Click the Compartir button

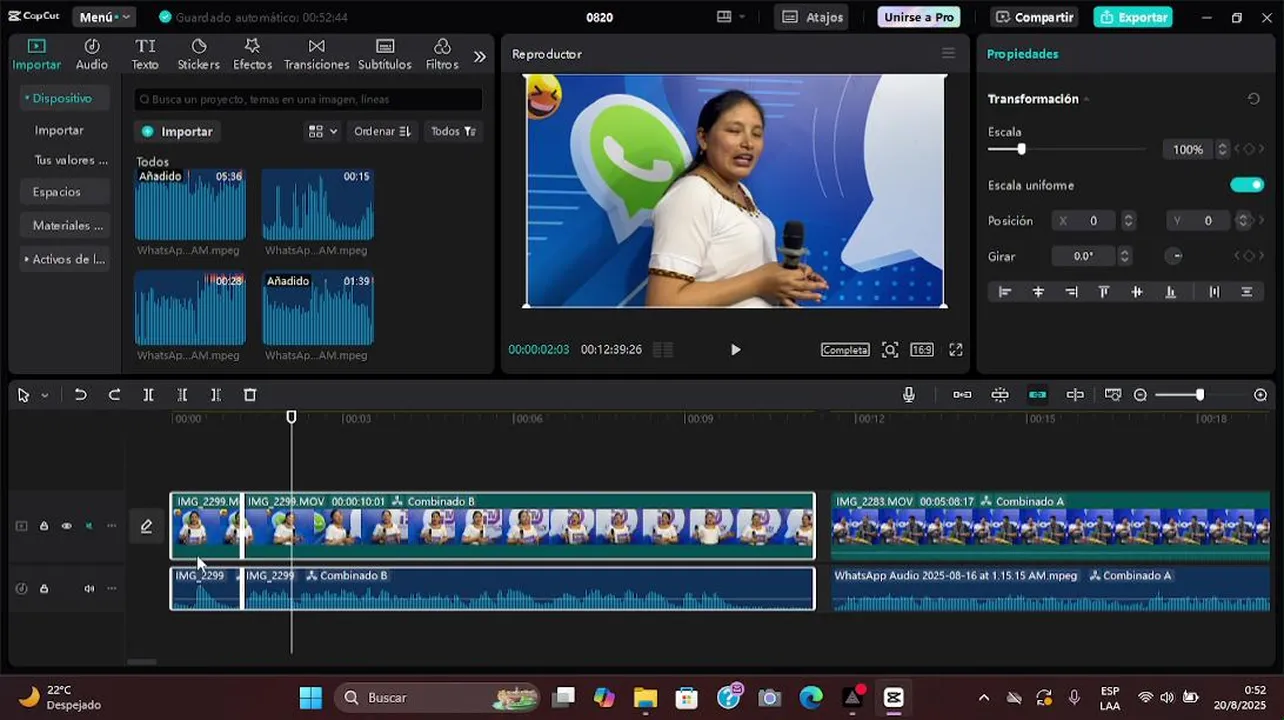1034,17
